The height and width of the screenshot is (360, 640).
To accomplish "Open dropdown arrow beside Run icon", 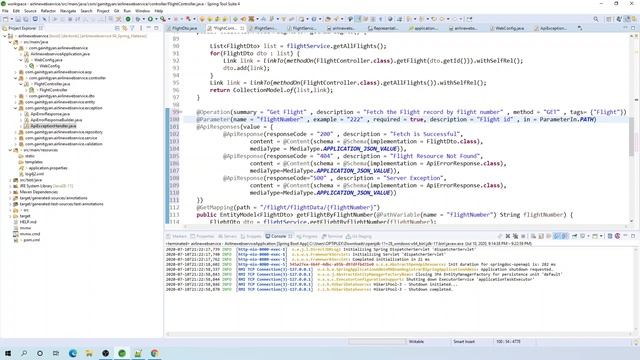I will pyautogui.click(x=156, y=19).
